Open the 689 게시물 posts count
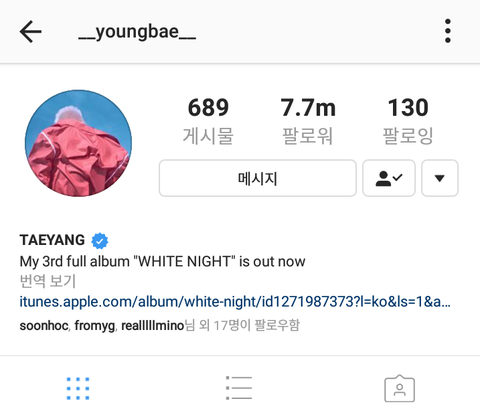Image resolution: width=480 pixels, height=417 pixels. pyautogui.click(x=208, y=121)
